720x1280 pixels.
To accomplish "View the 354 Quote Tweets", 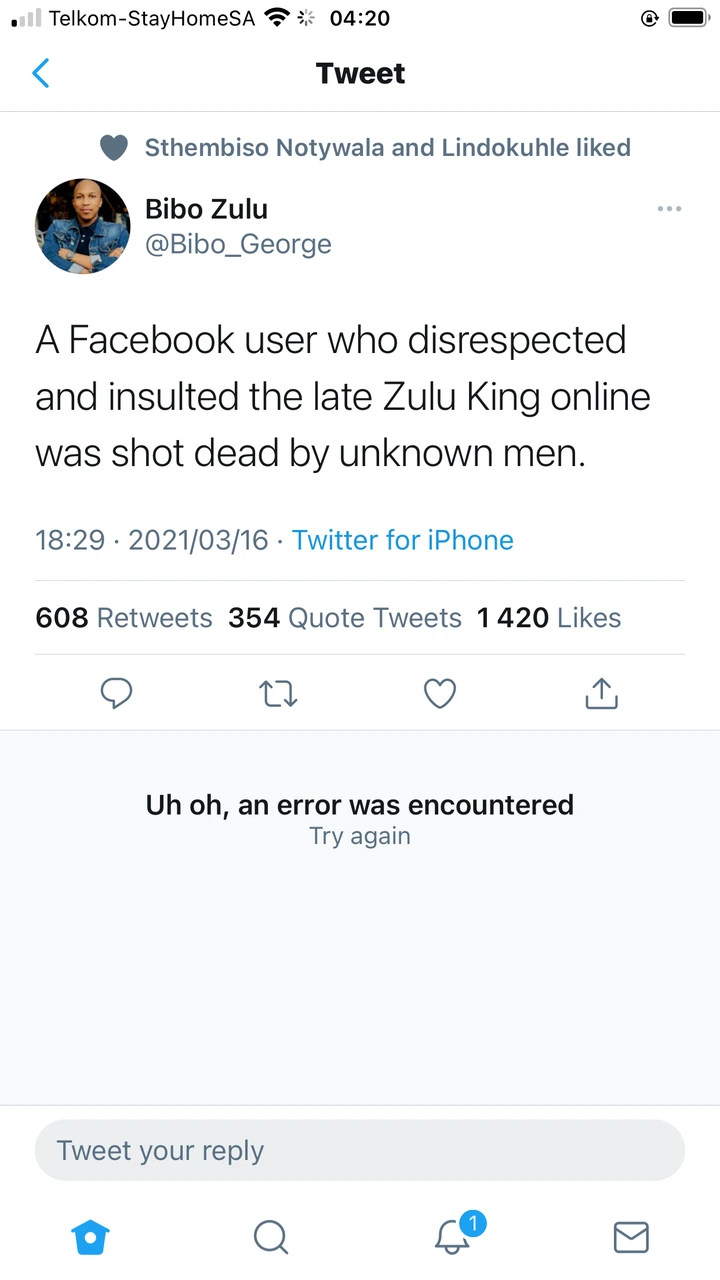I will (x=345, y=618).
